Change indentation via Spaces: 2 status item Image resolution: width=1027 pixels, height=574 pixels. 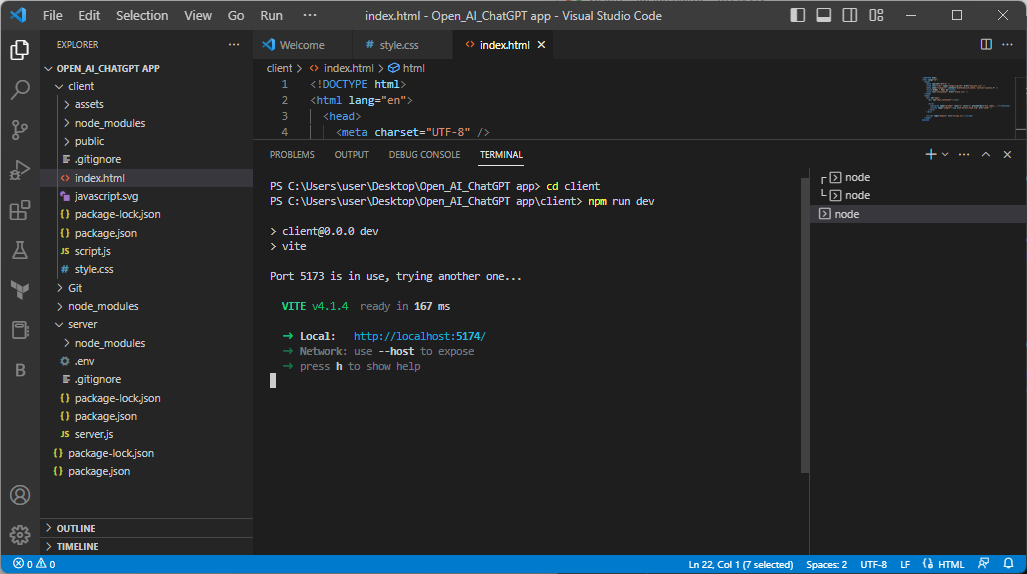pos(826,564)
